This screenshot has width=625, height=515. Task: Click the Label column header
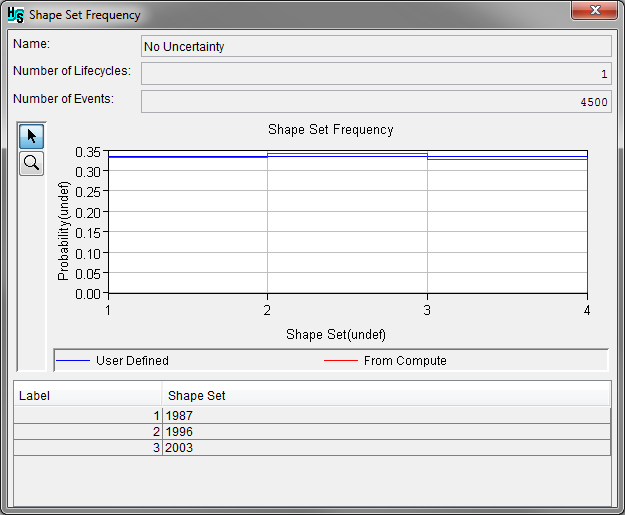coord(88,395)
